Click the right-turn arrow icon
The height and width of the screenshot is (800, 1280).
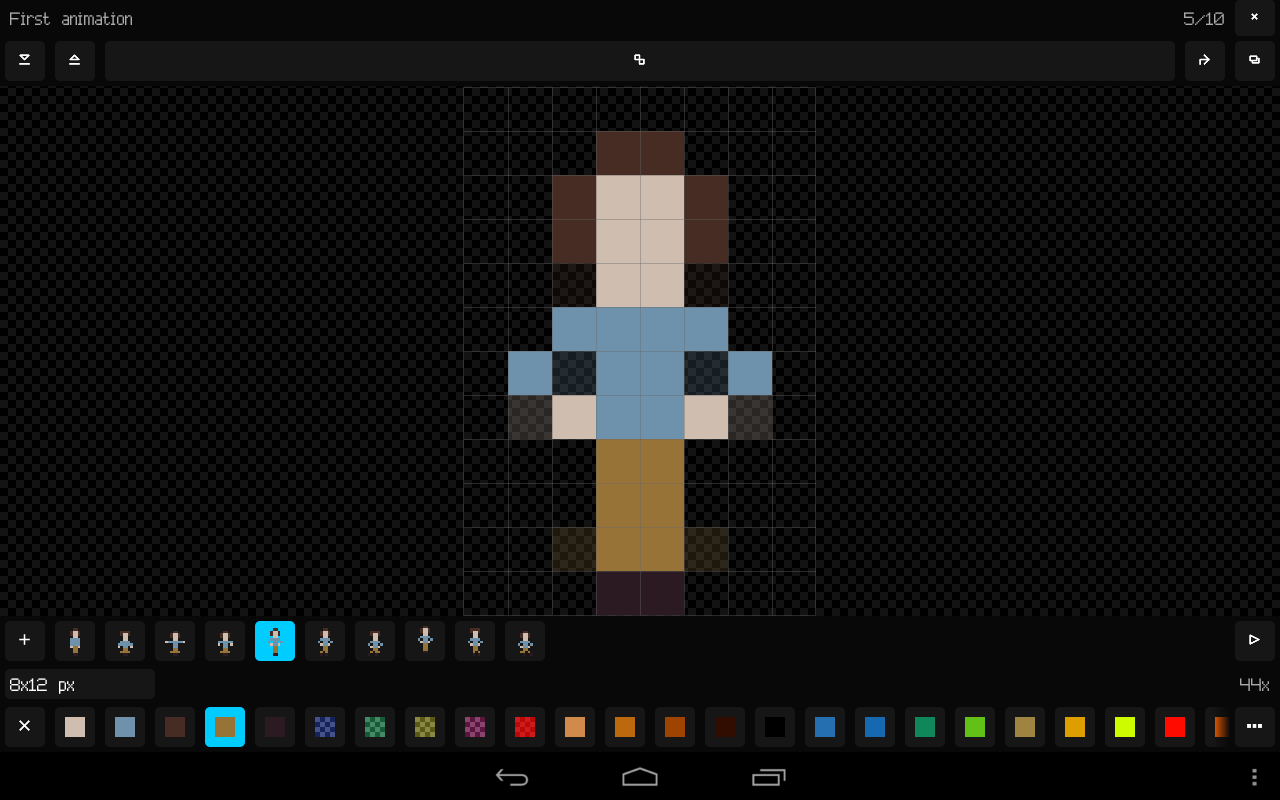(x=1205, y=60)
